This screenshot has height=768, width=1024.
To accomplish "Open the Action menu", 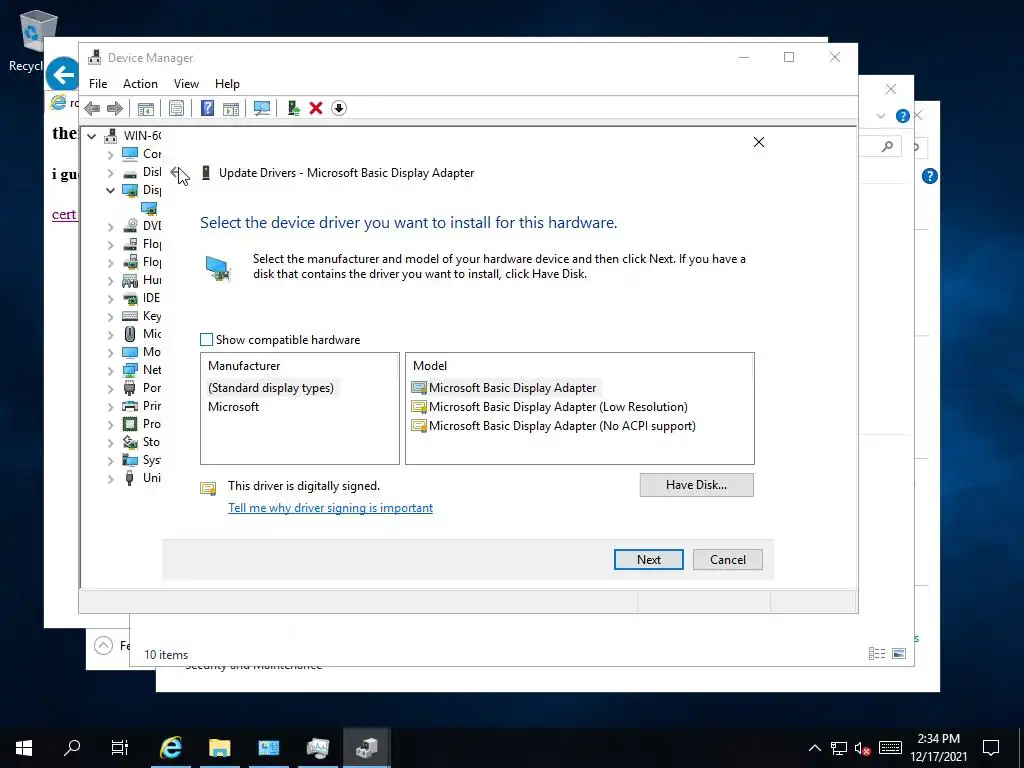I will click(x=140, y=84).
